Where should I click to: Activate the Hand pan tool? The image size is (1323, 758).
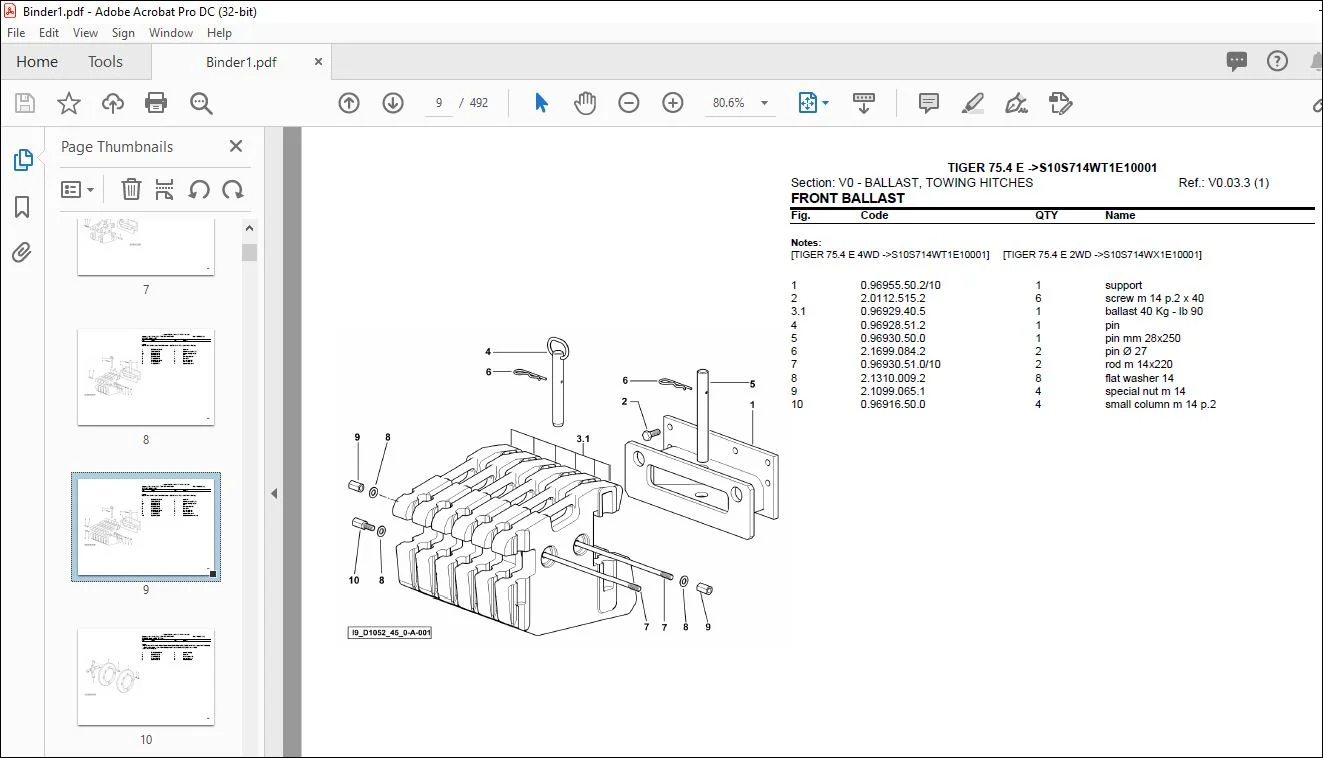(x=585, y=103)
